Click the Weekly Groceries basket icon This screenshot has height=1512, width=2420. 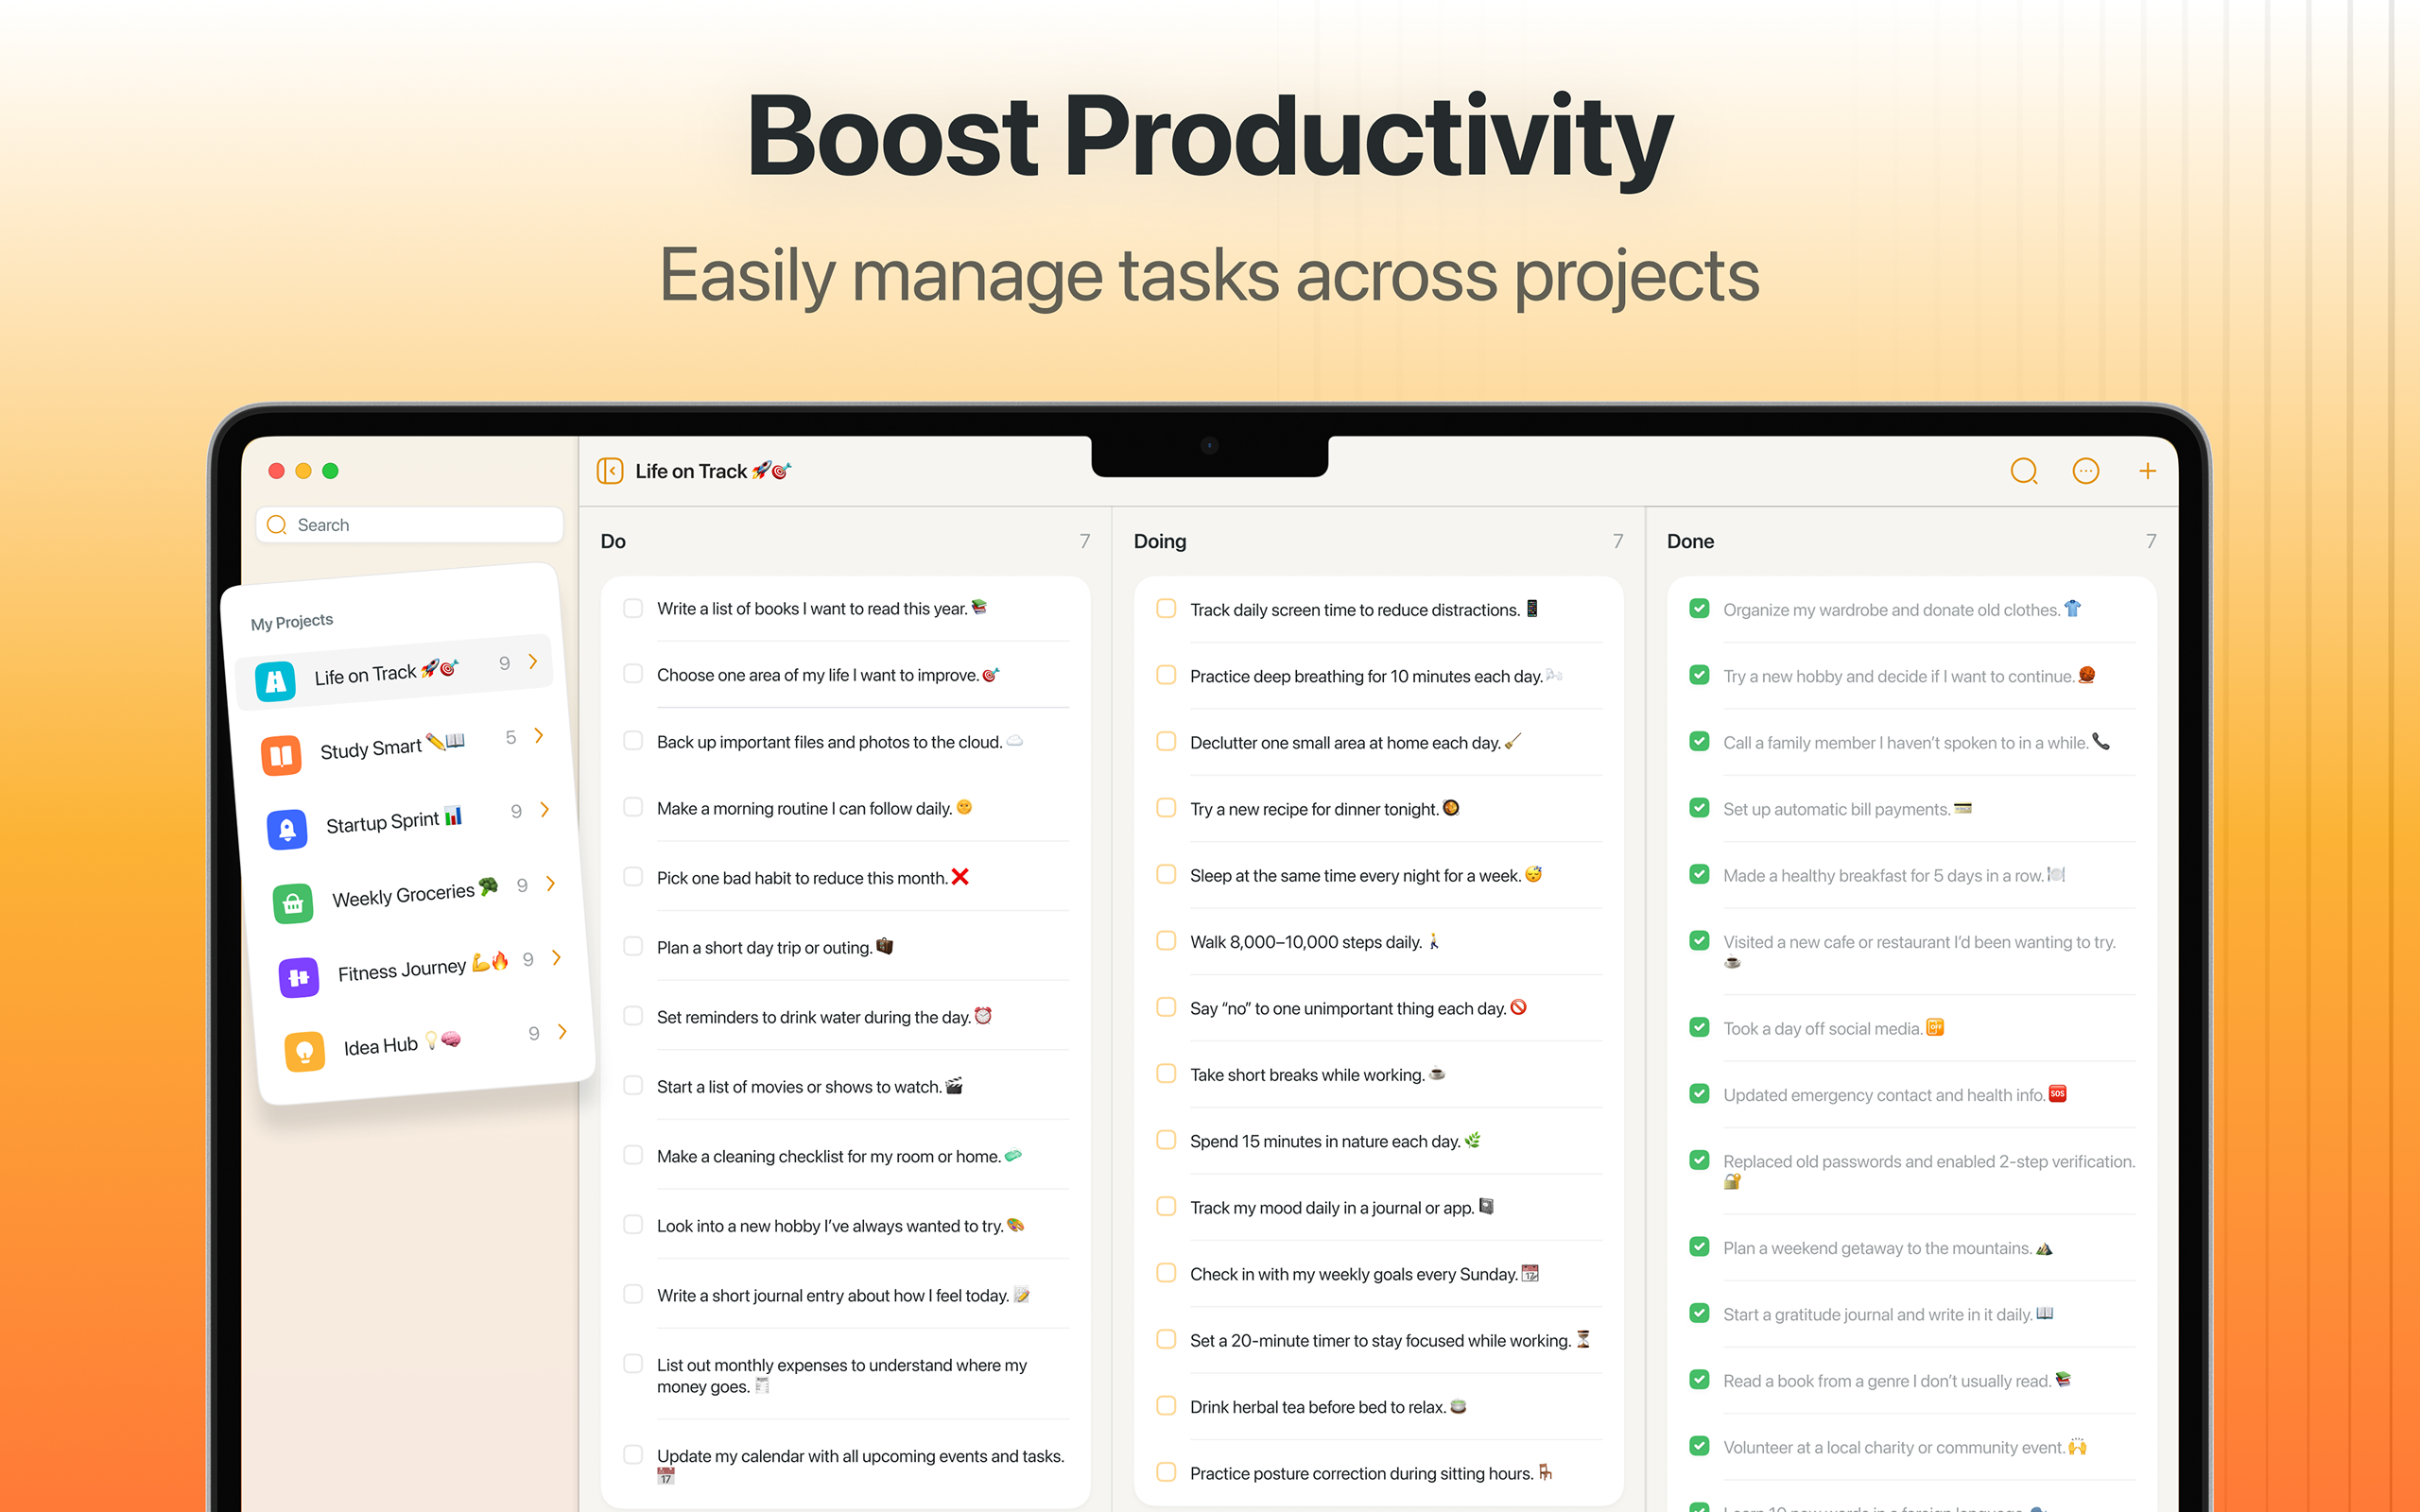coord(293,903)
